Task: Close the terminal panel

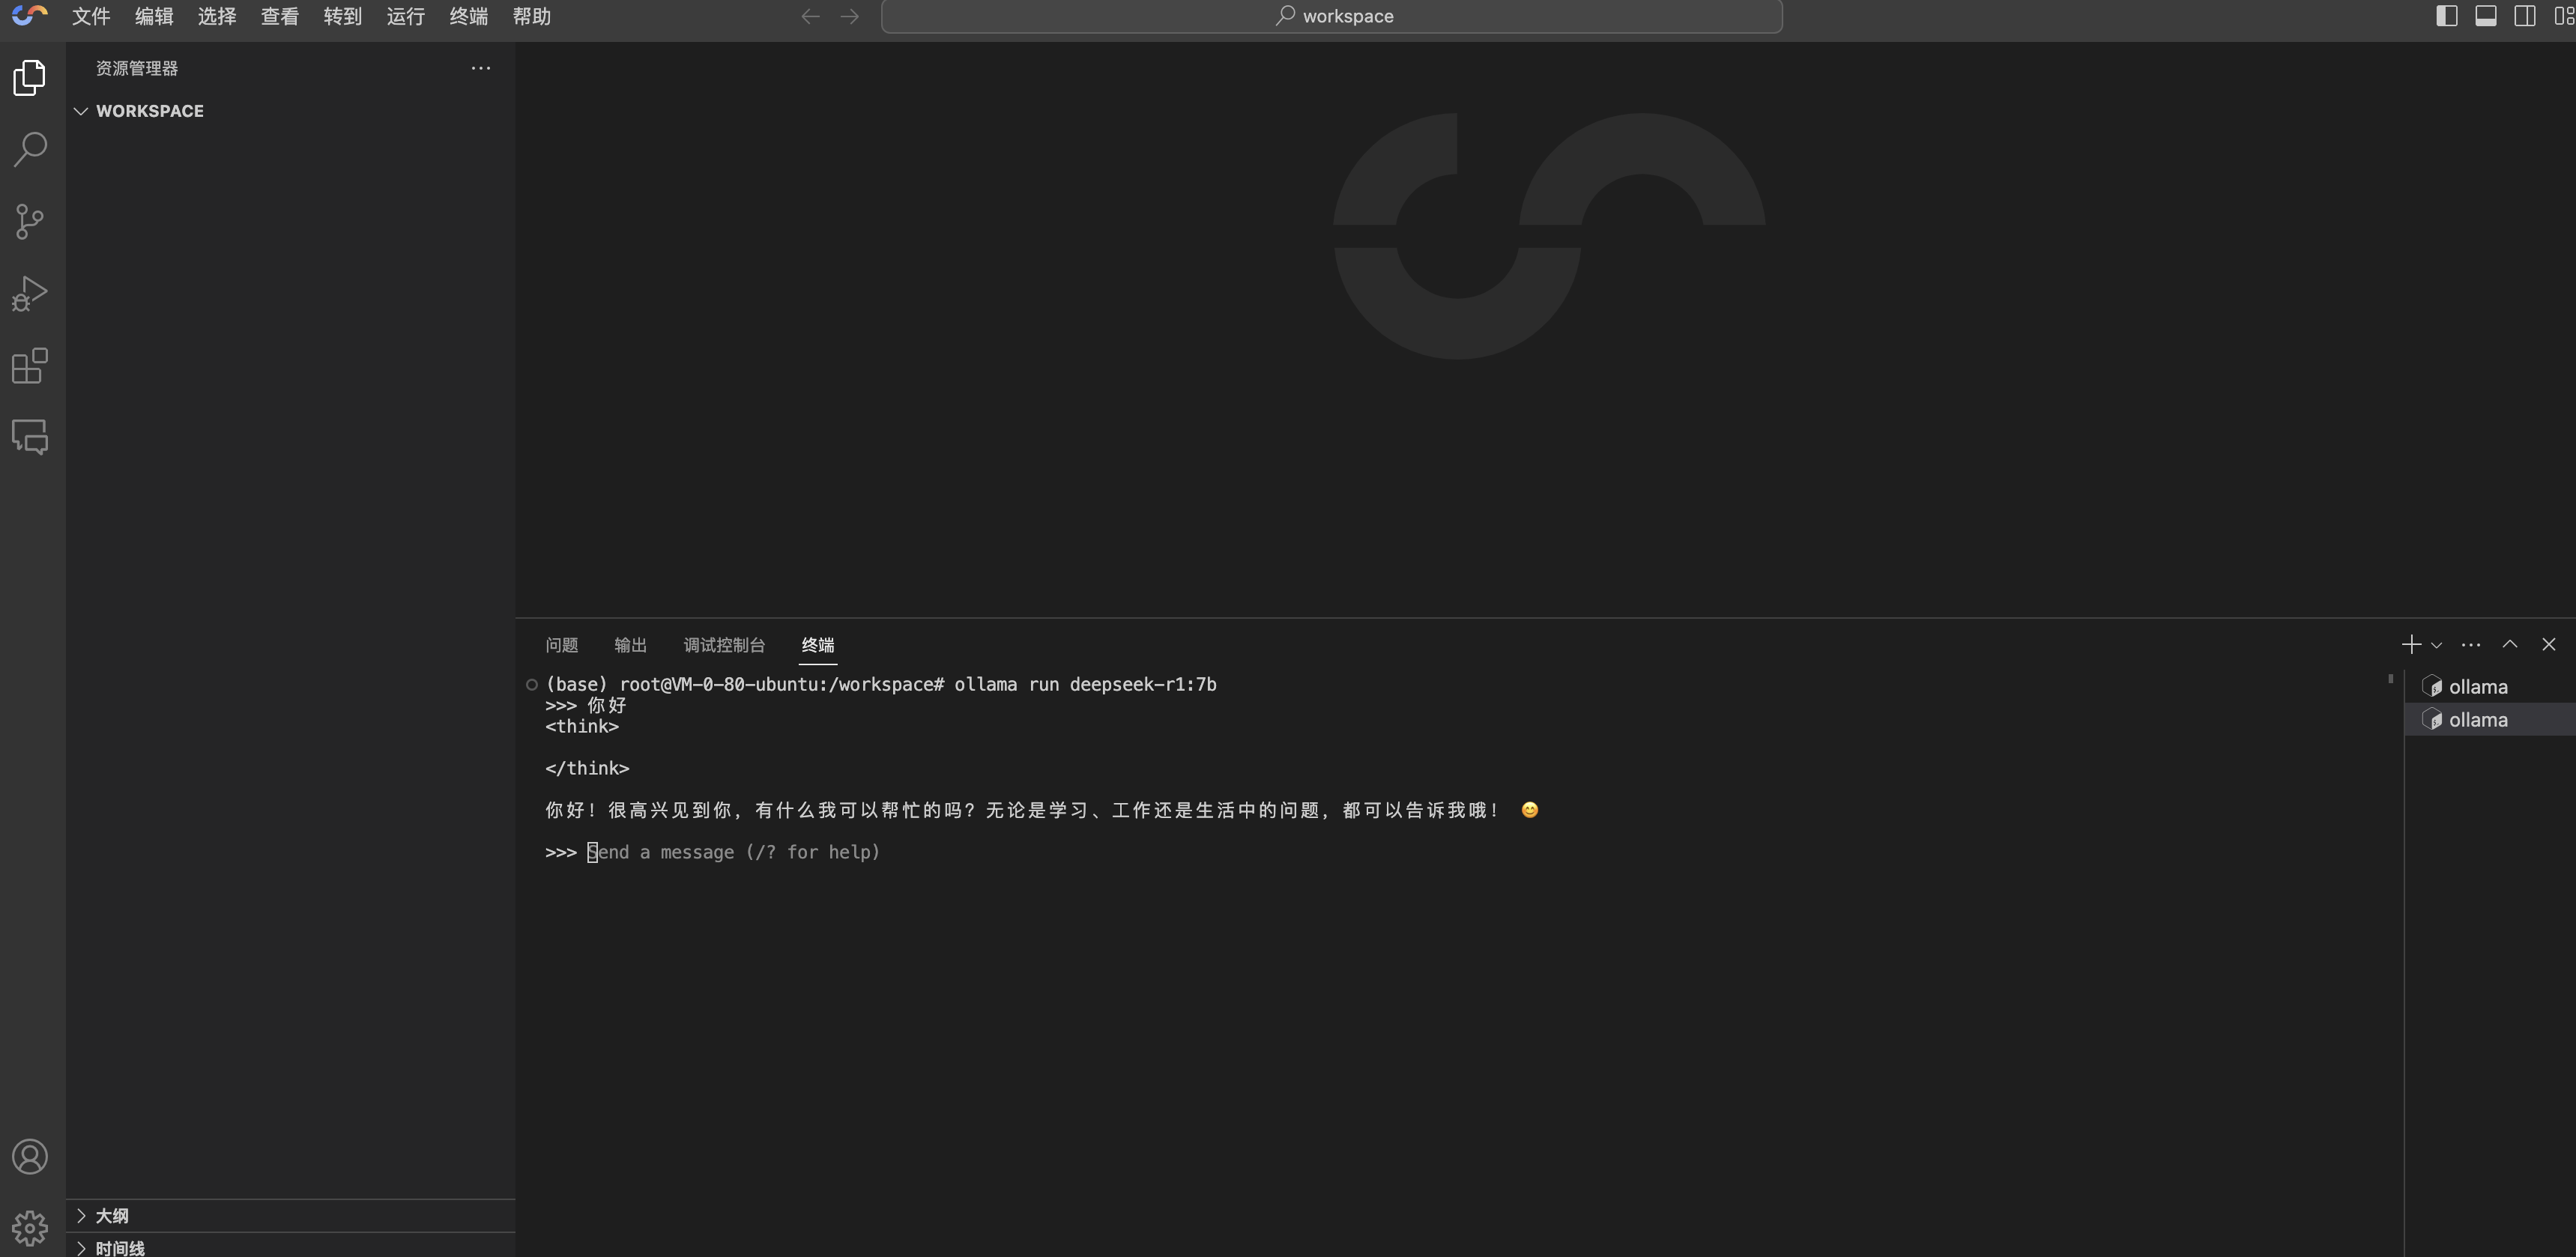Action: (2549, 644)
